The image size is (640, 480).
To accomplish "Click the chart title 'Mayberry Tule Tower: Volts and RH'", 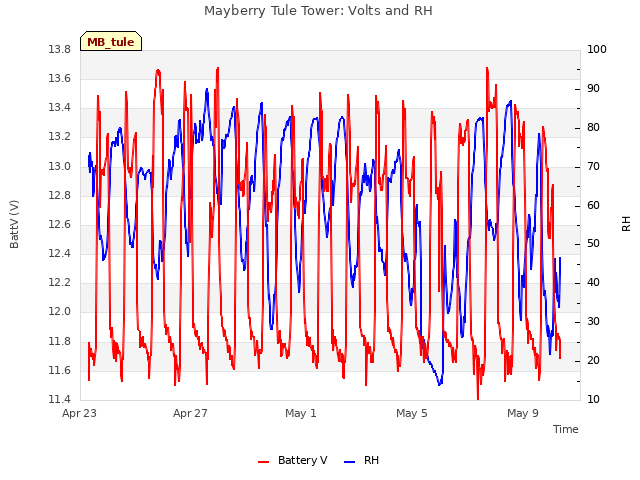I will coord(318,11).
